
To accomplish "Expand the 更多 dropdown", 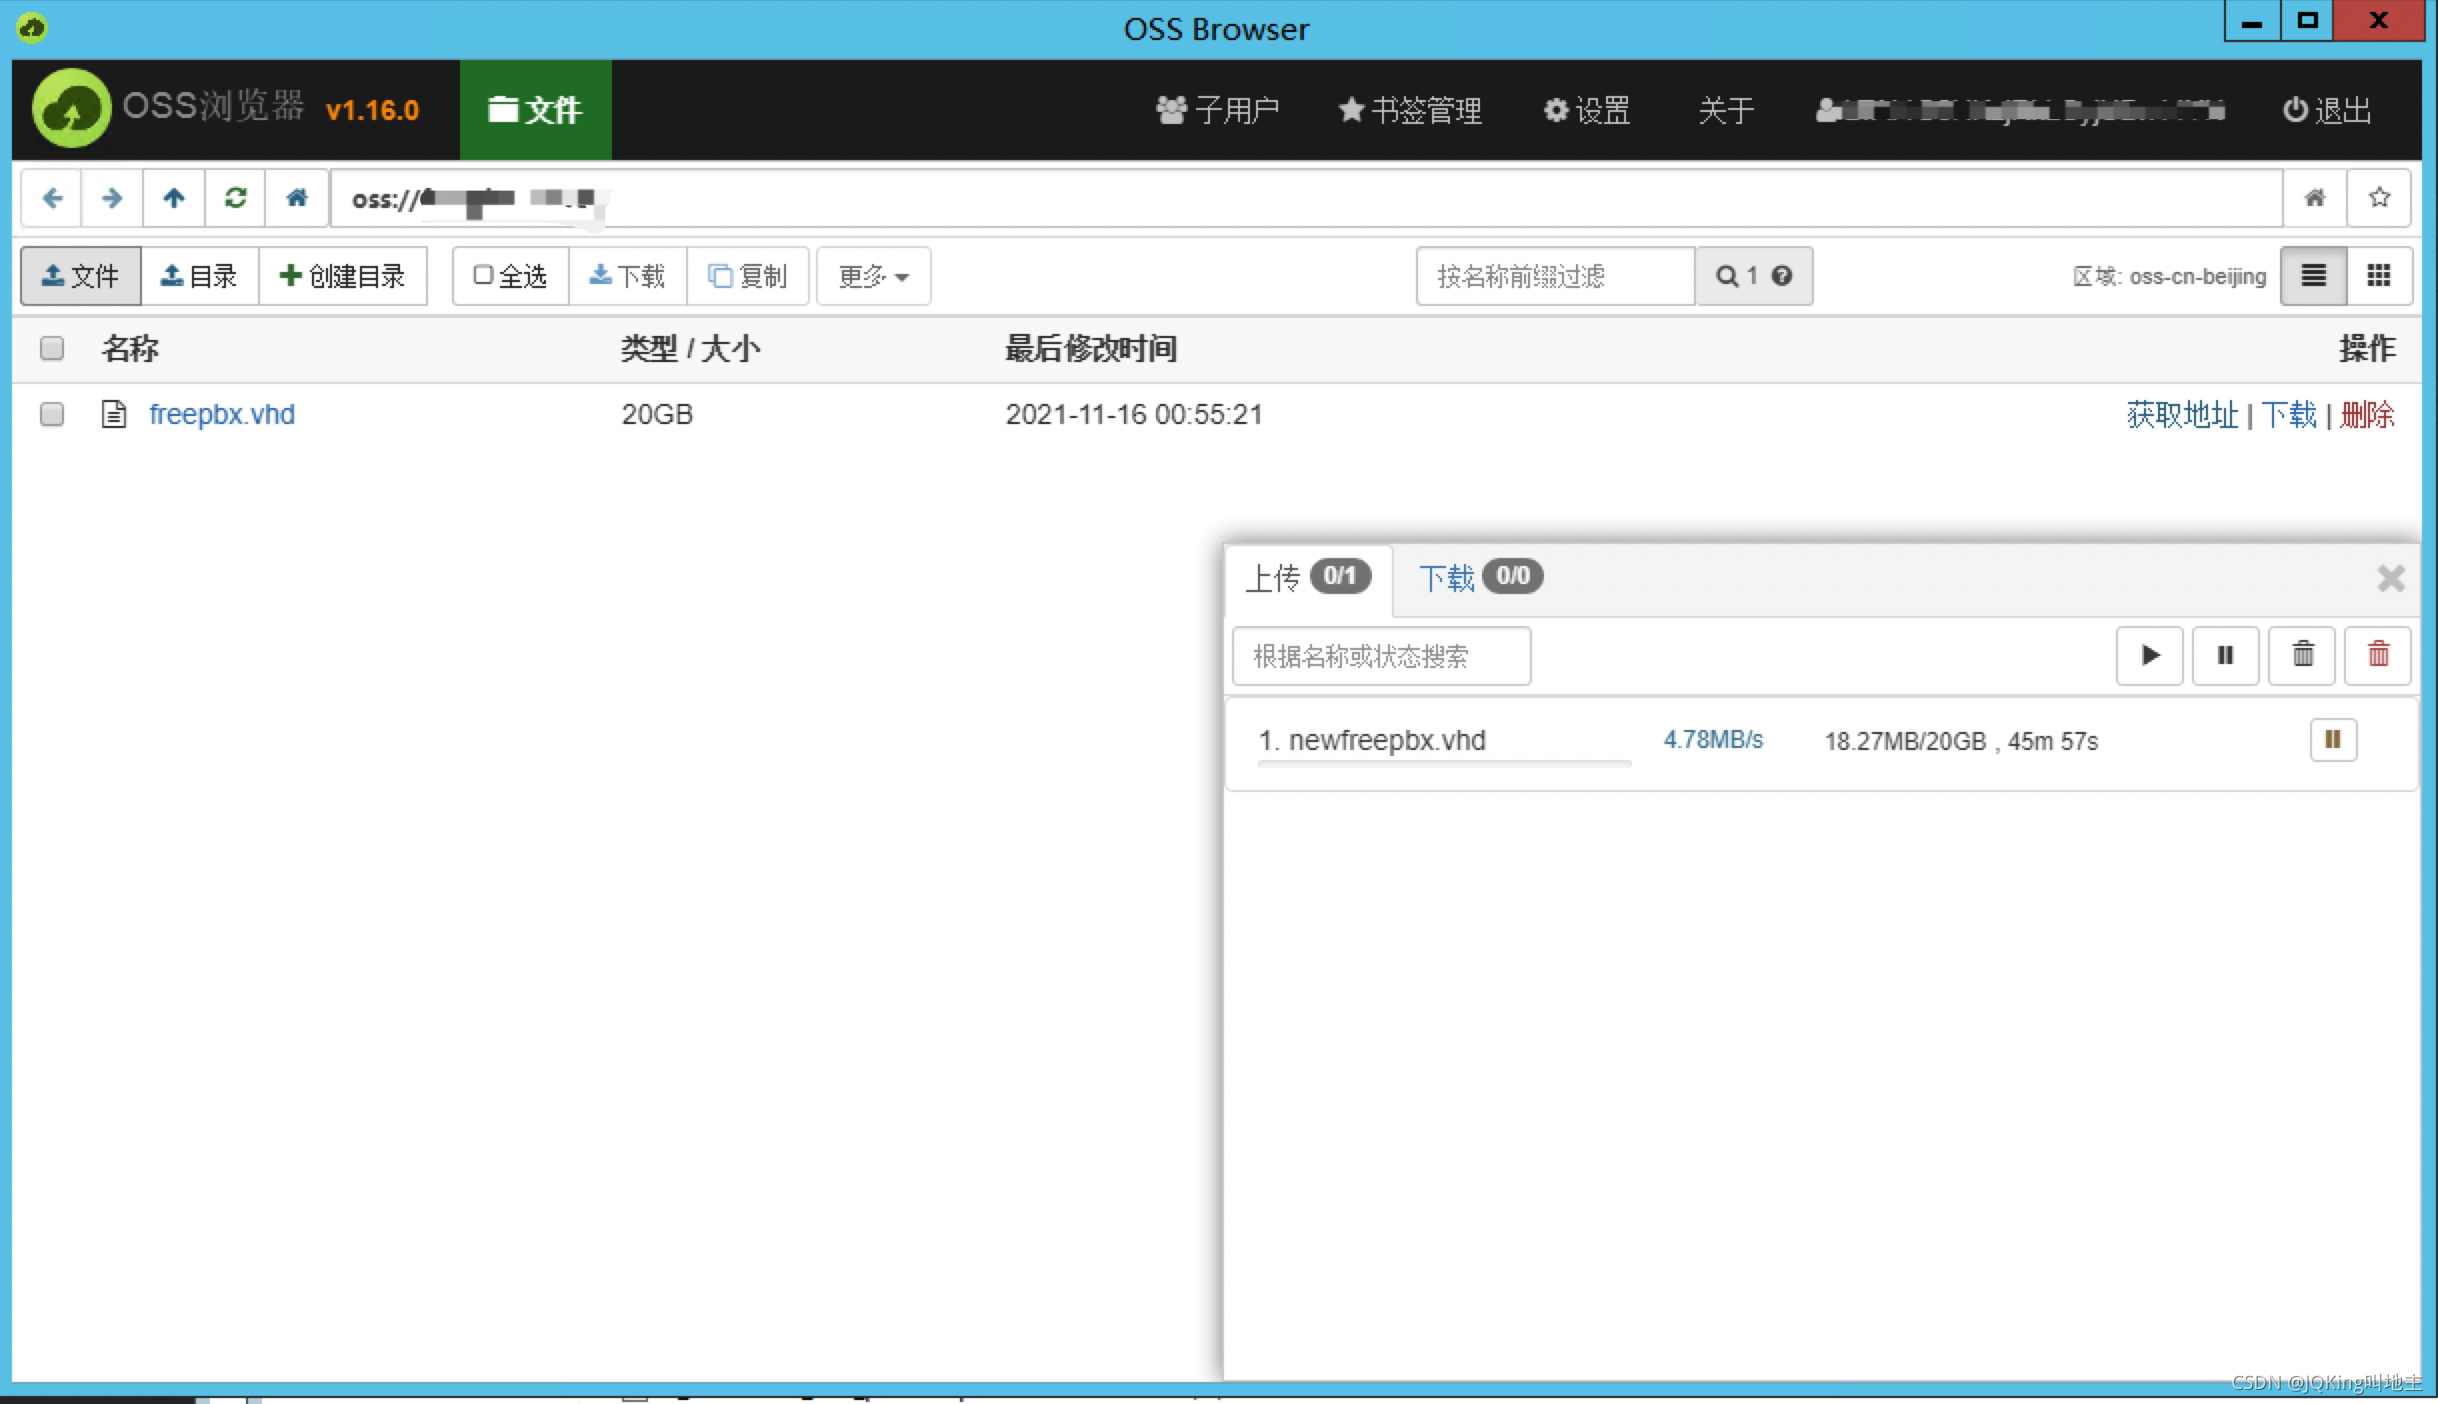I will coord(873,276).
